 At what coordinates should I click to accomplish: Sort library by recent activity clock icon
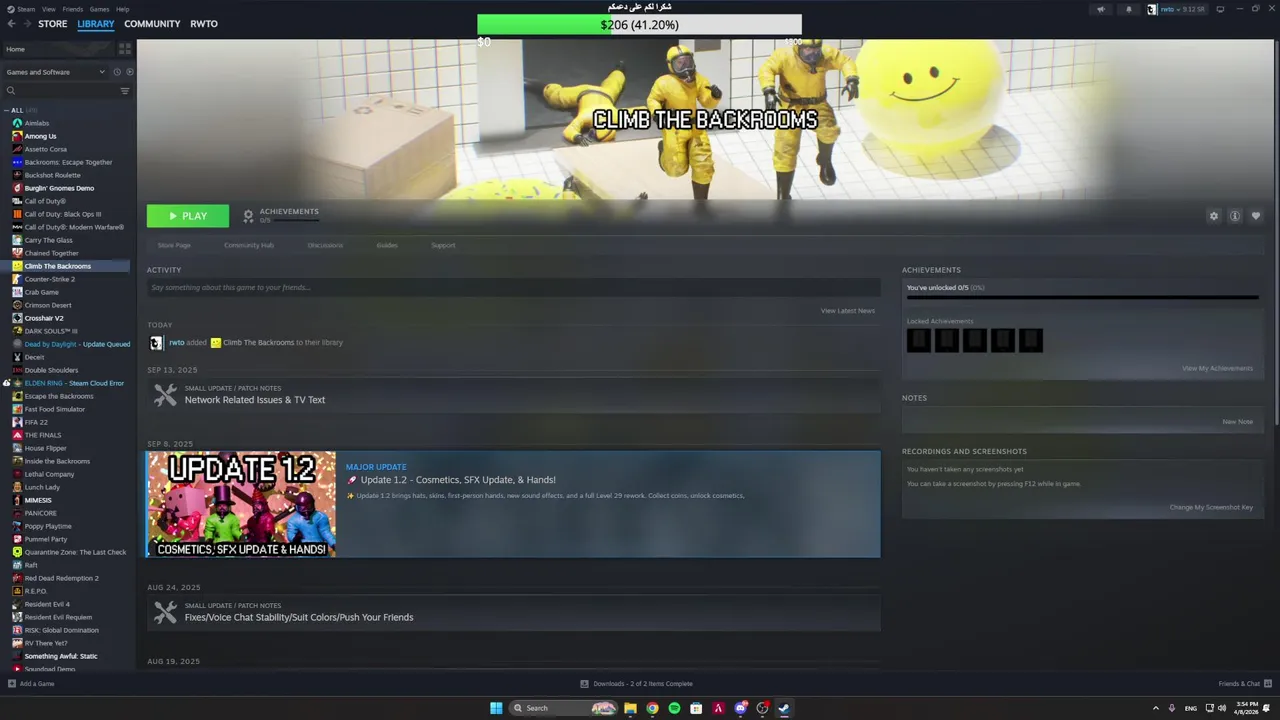tap(117, 72)
